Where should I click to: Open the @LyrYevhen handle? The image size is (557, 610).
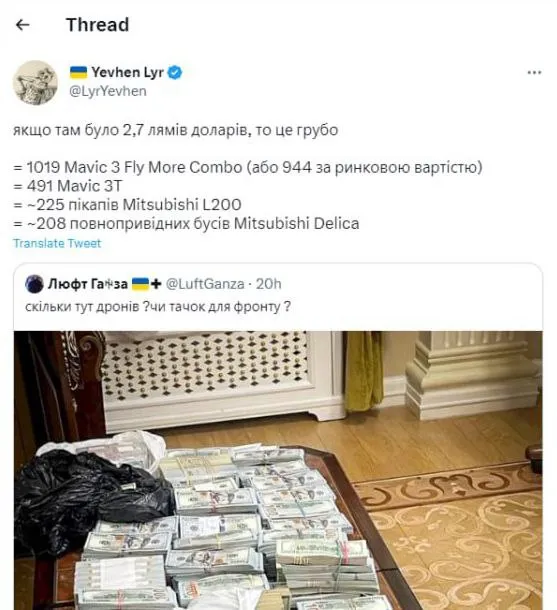(x=108, y=91)
